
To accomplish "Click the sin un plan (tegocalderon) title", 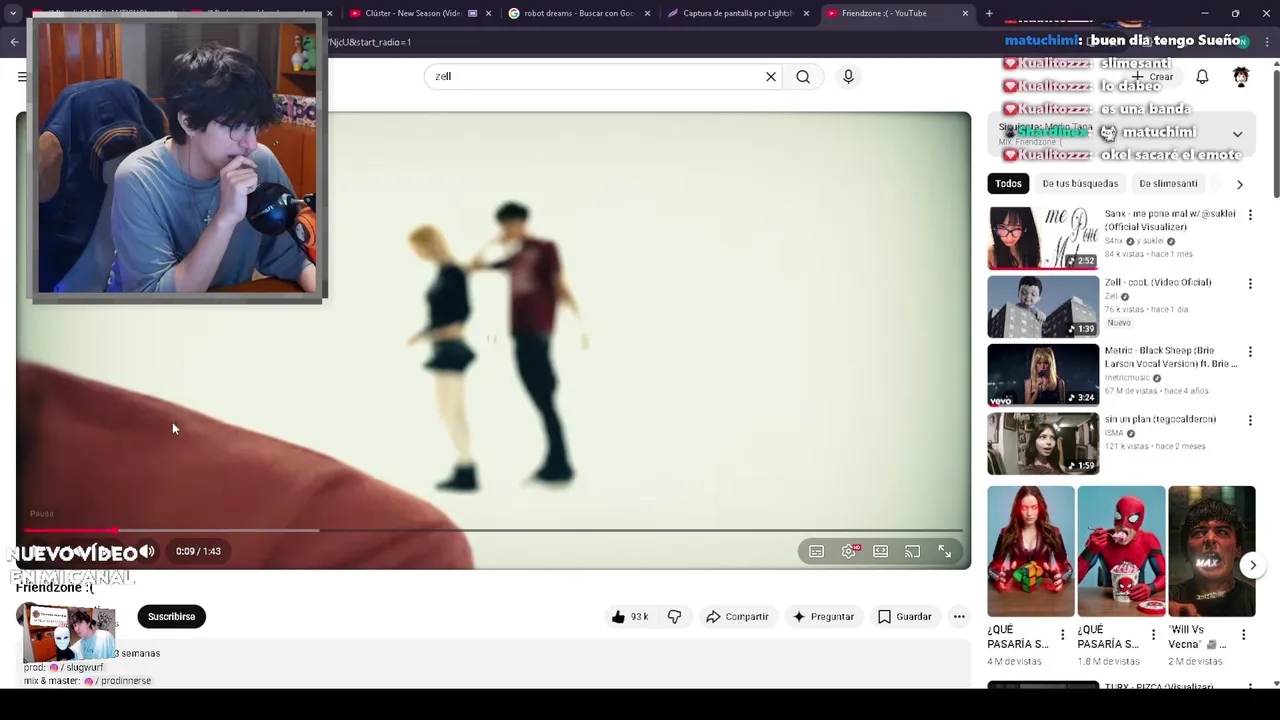I will click(1161, 420).
